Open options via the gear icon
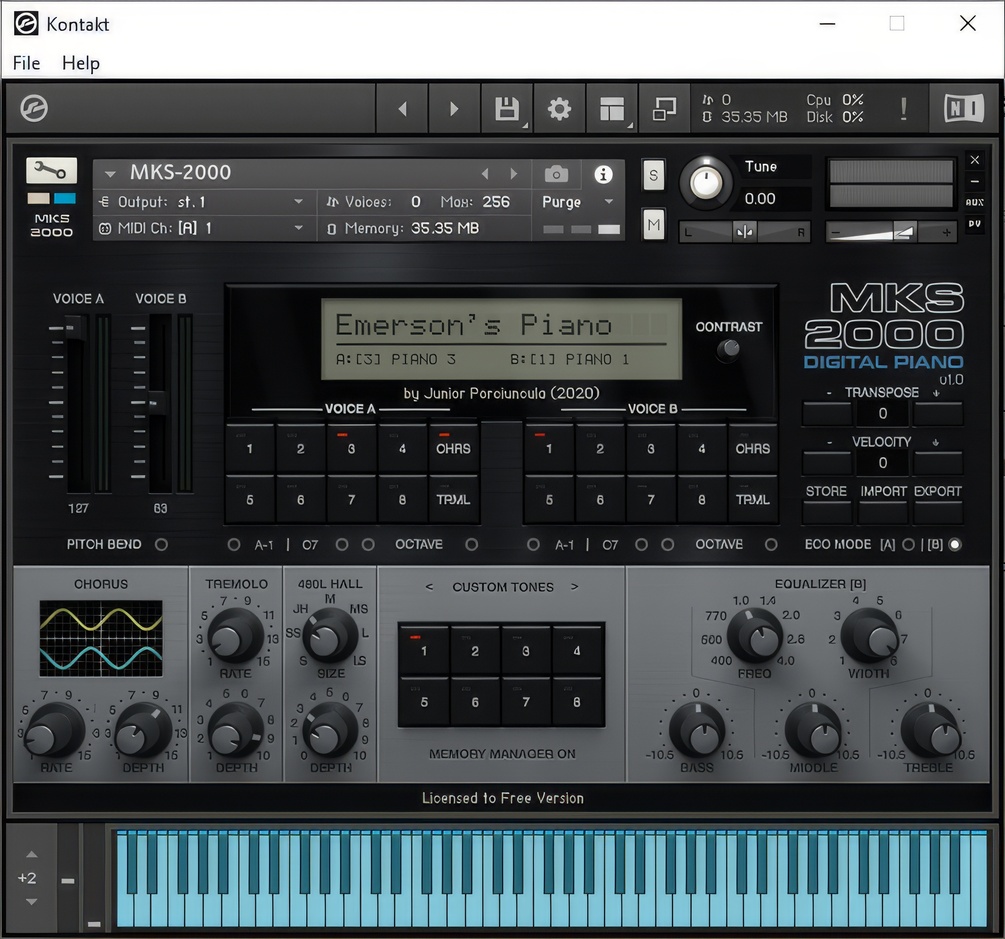This screenshot has height=939, width=1005. (x=559, y=108)
